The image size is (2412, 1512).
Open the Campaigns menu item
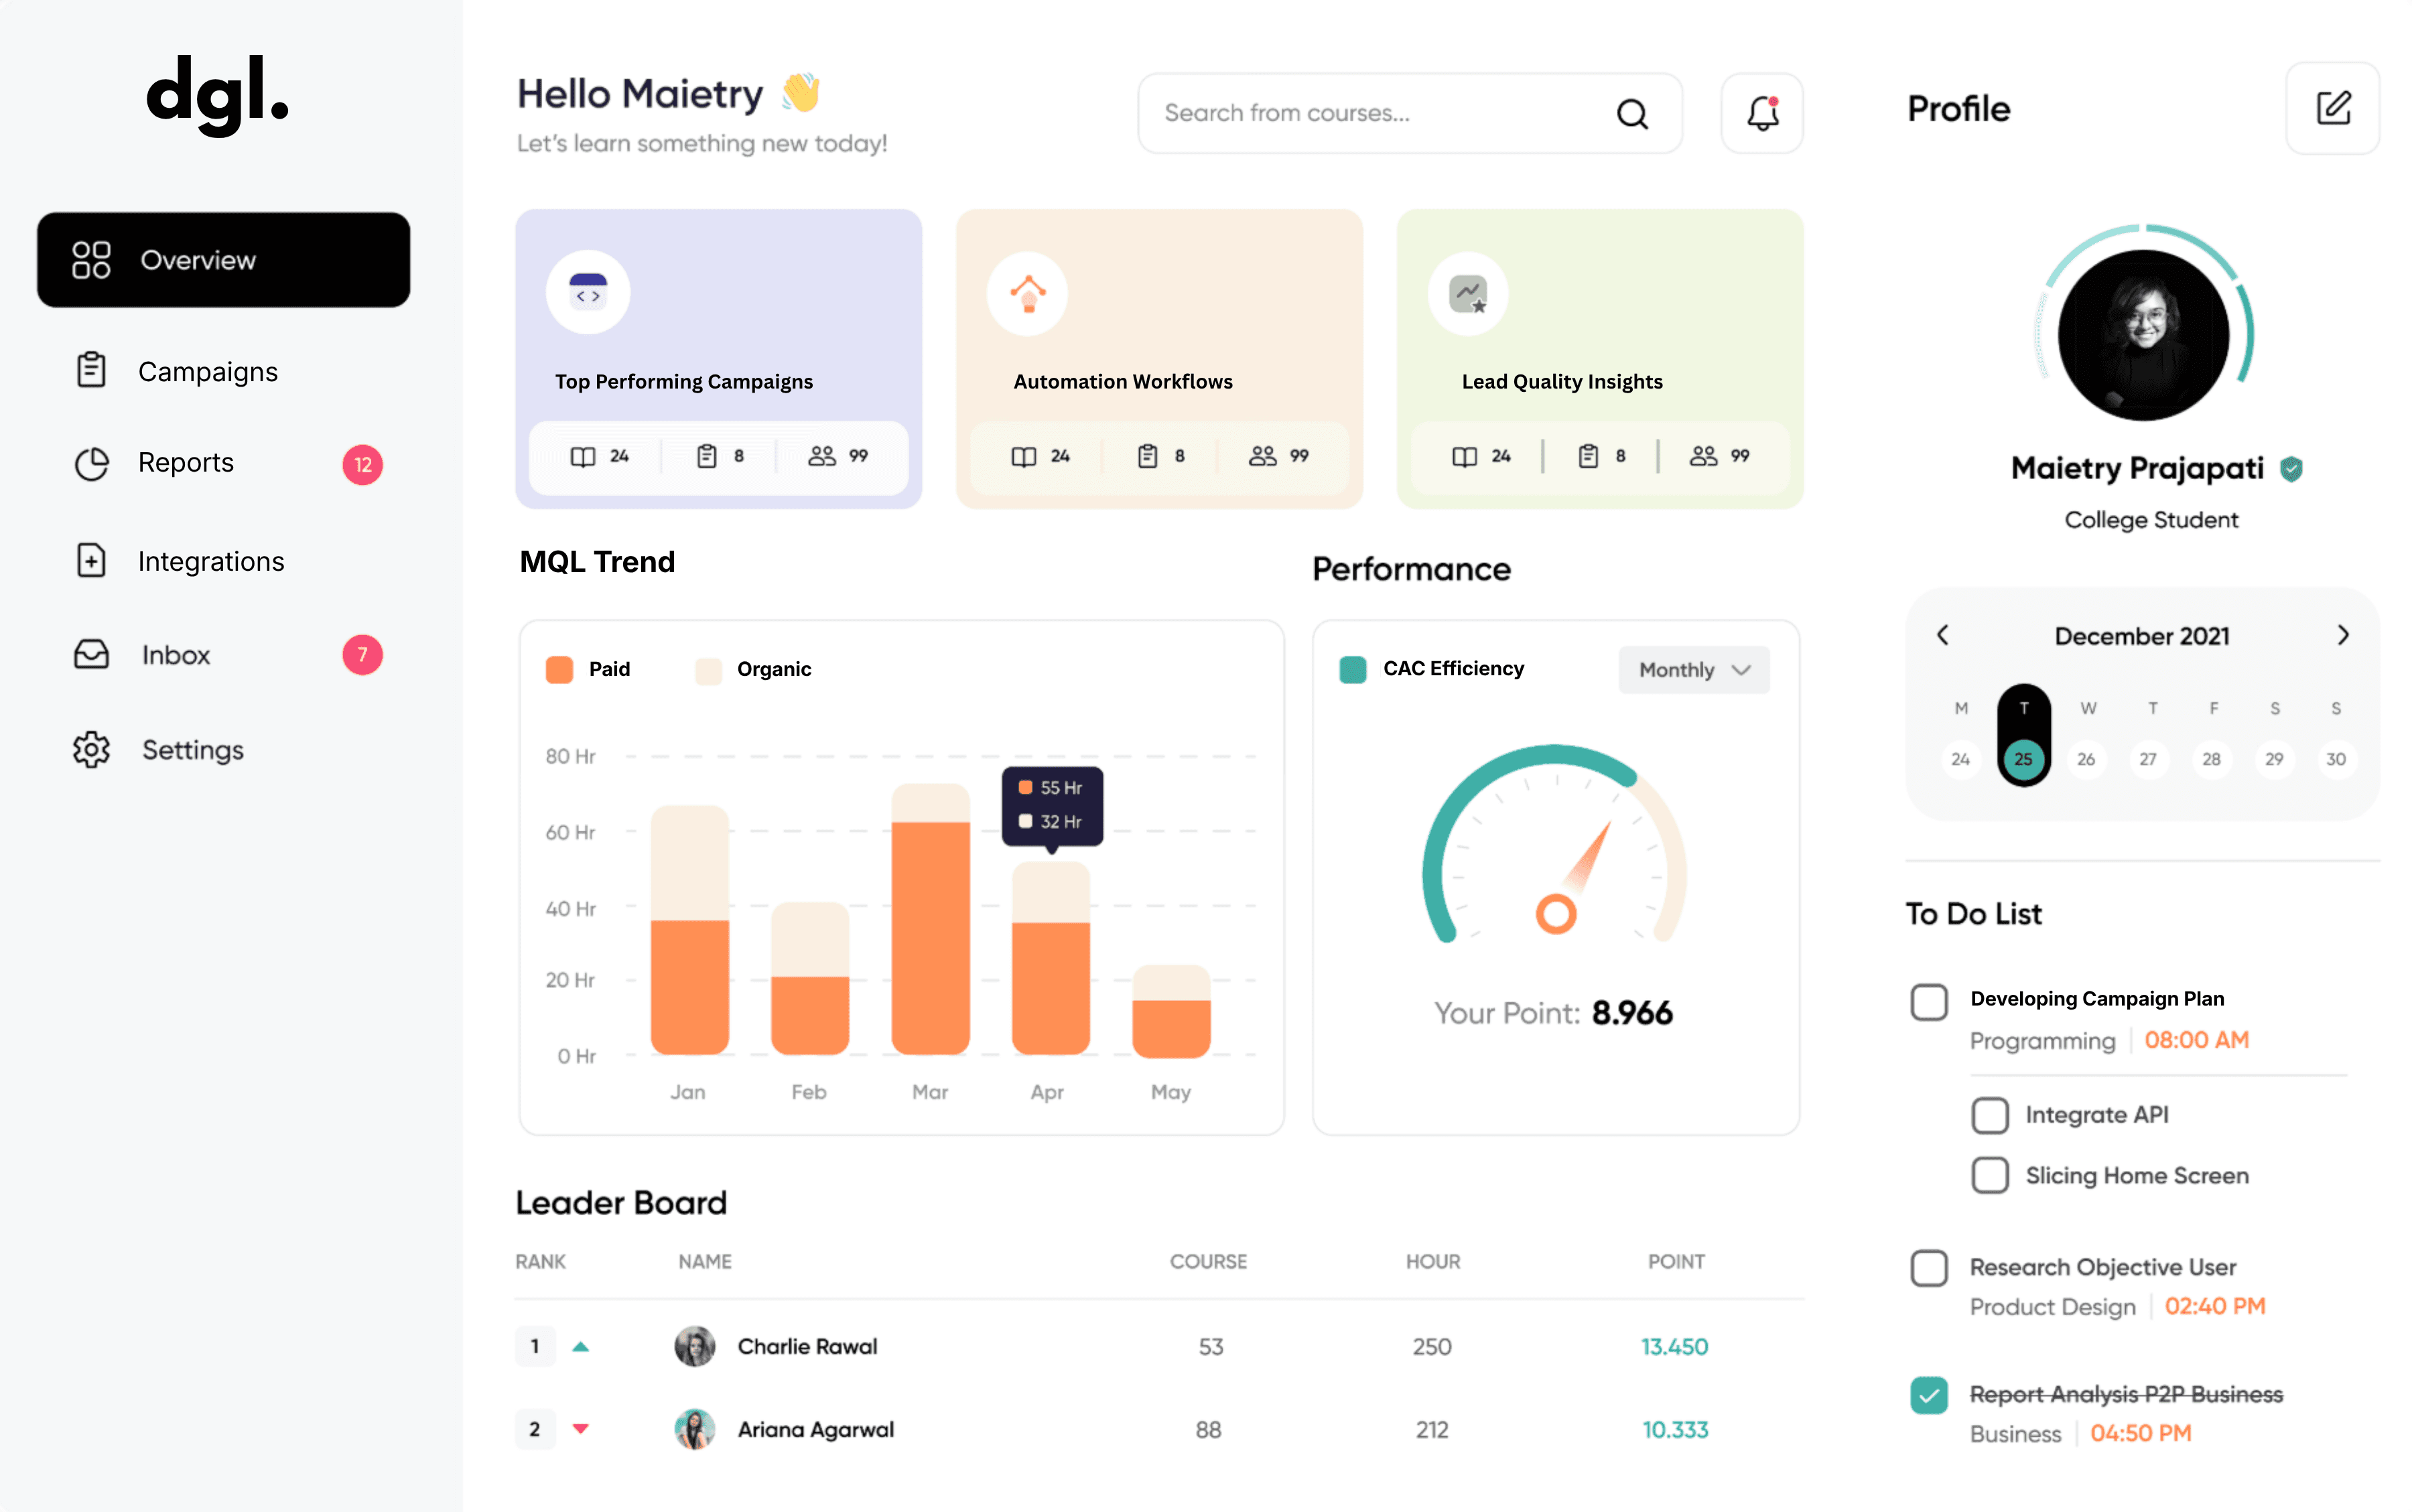(x=207, y=371)
